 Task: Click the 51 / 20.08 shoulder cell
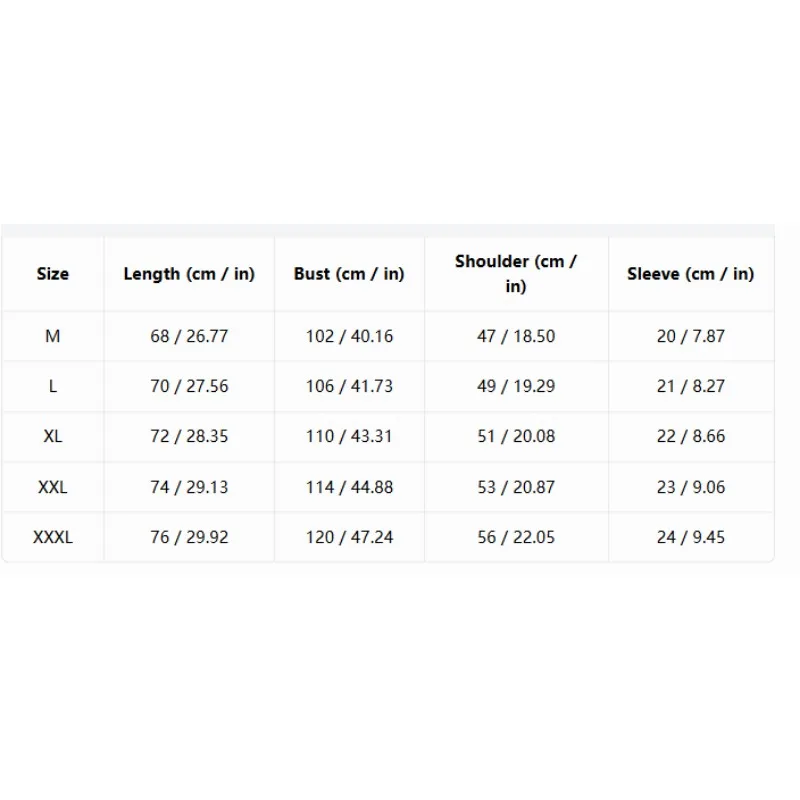(x=516, y=436)
